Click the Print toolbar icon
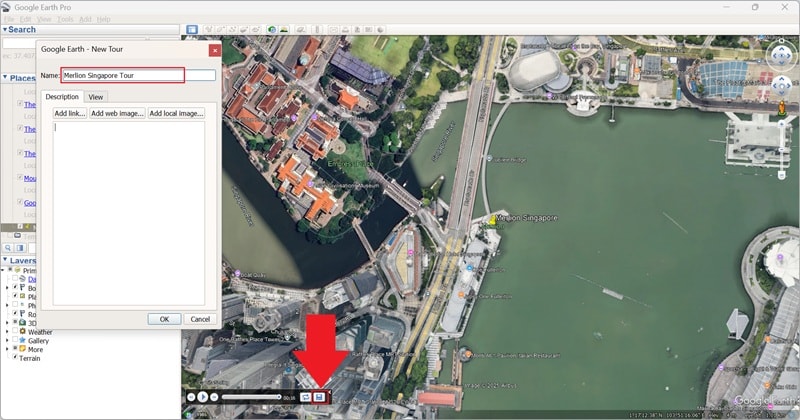The image size is (800, 420). click(x=345, y=30)
